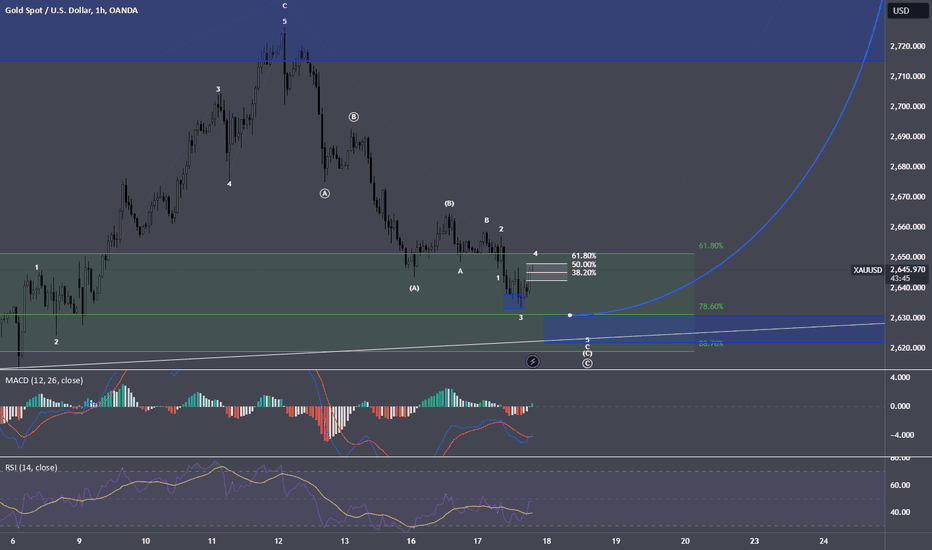Image resolution: width=932 pixels, height=550 pixels.
Task: Click the 2,630.000 price axis label
Action: tap(908, 318)
